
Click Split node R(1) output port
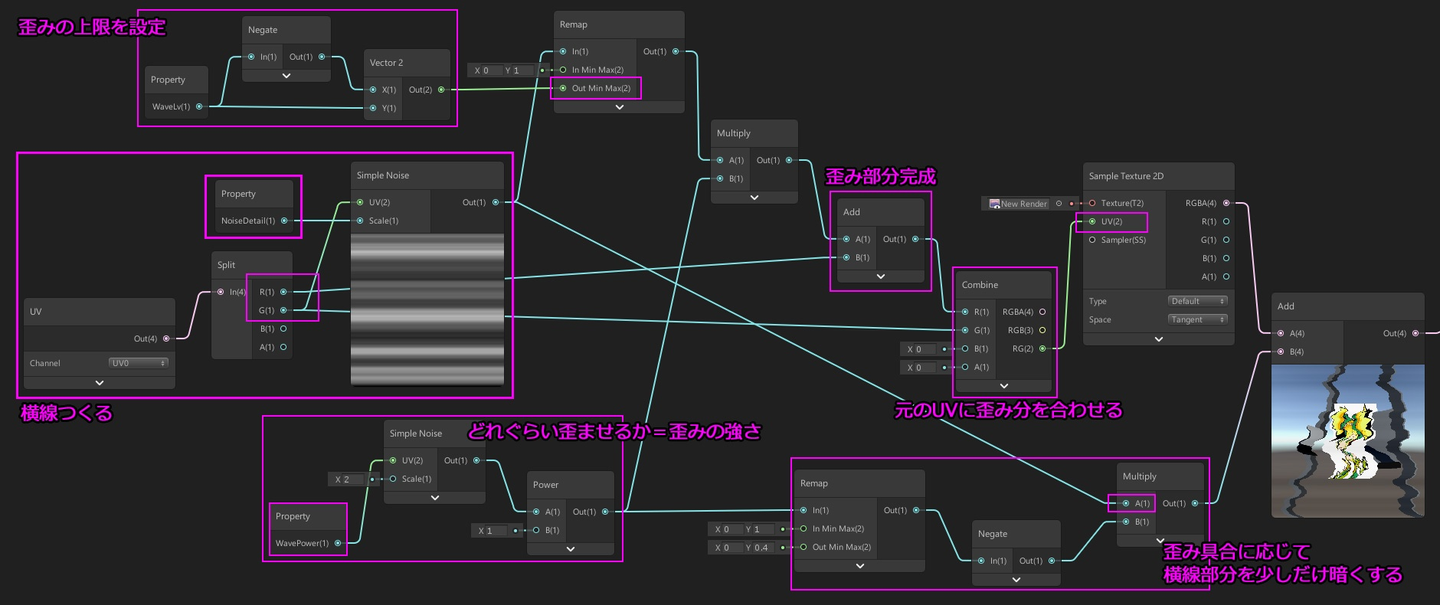[284, 292]
